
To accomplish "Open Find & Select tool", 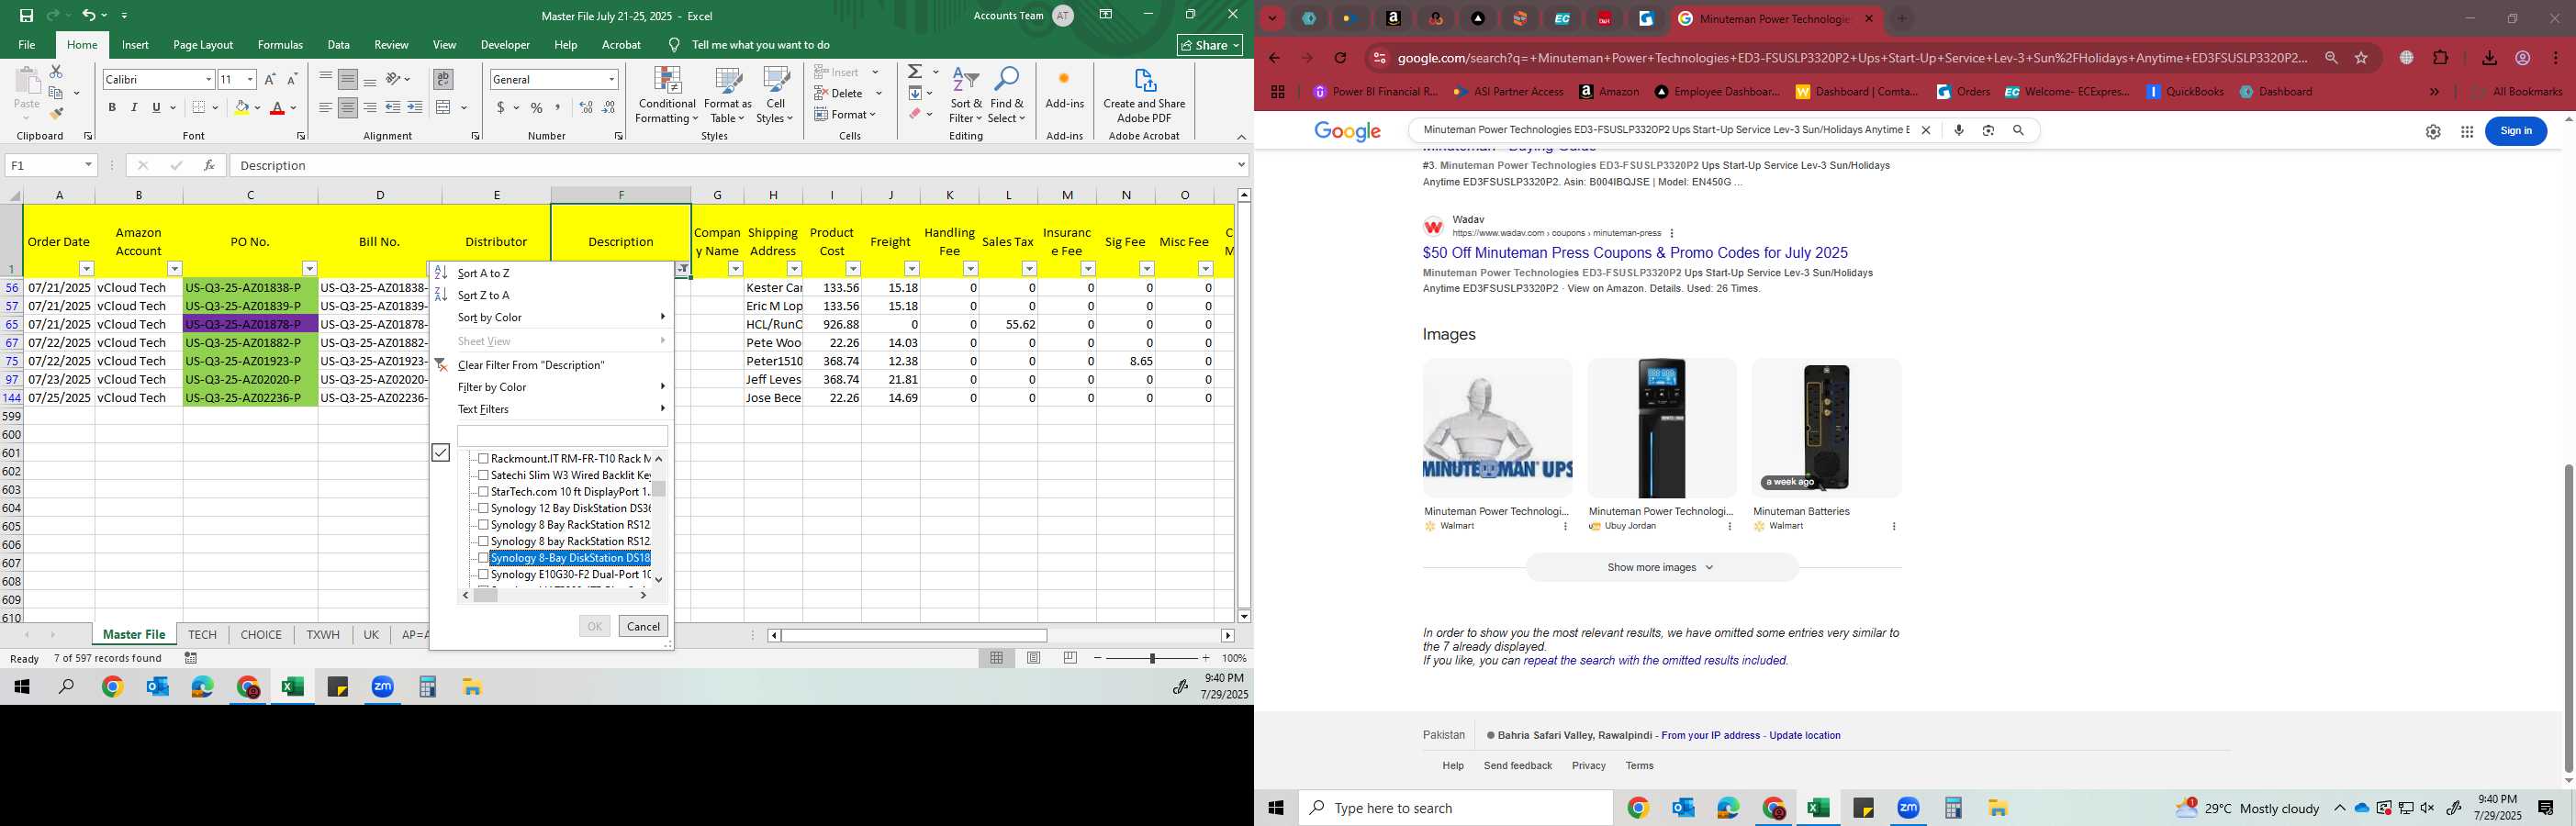I will pyautogui.click(x=1007, y=96).
